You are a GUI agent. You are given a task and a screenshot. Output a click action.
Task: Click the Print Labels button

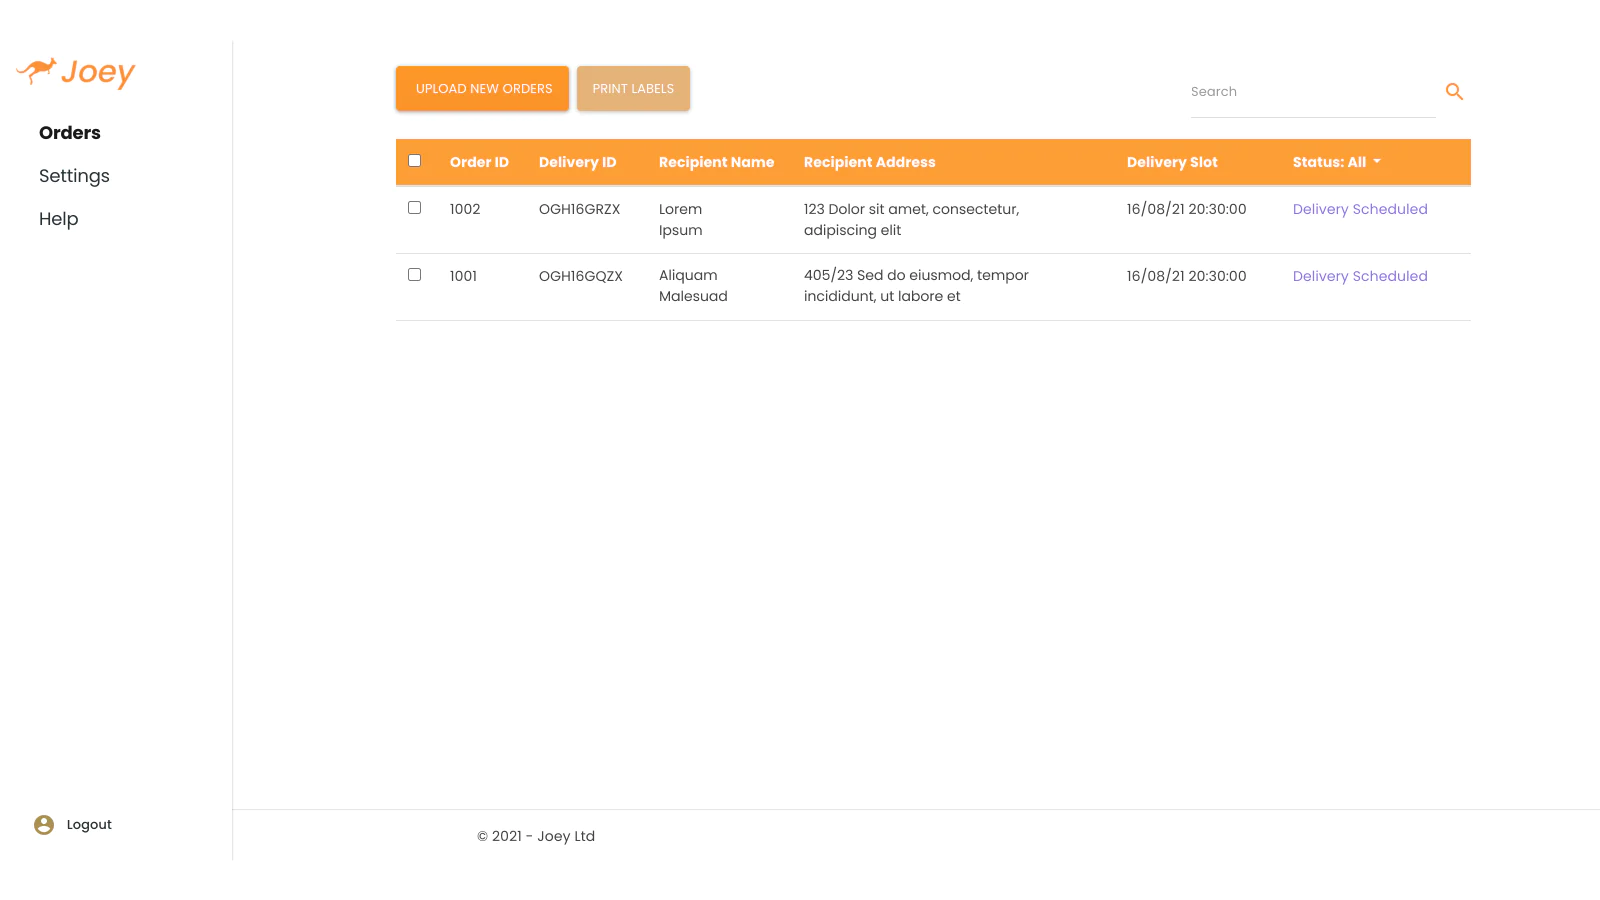[x=633, y=88]
